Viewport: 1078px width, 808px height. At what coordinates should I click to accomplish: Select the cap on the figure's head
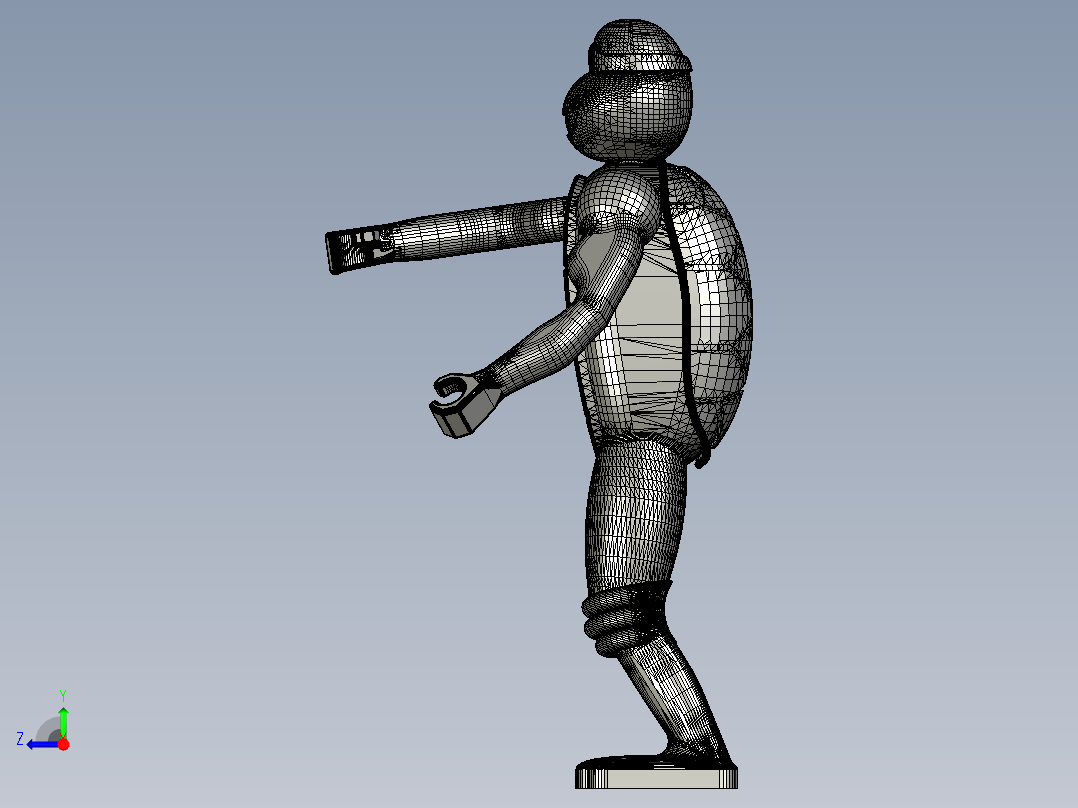coord(639,47)
